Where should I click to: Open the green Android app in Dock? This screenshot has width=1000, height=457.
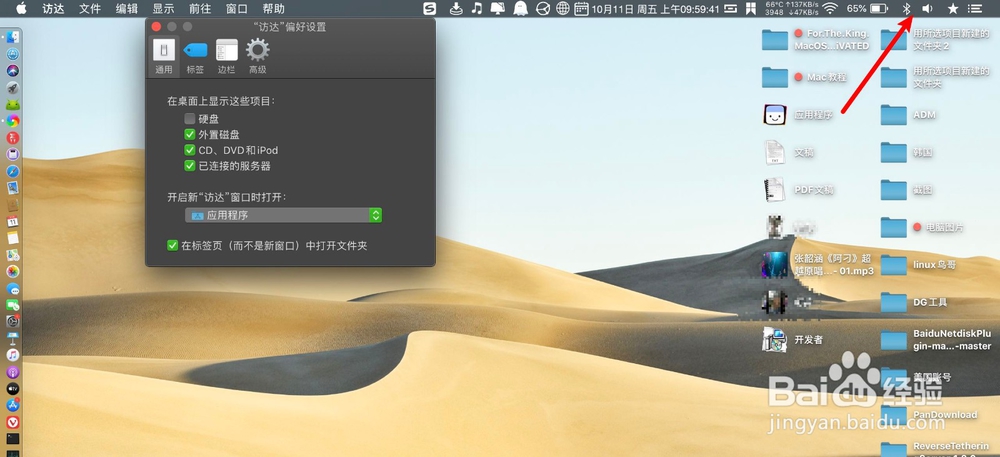(13, 104)
